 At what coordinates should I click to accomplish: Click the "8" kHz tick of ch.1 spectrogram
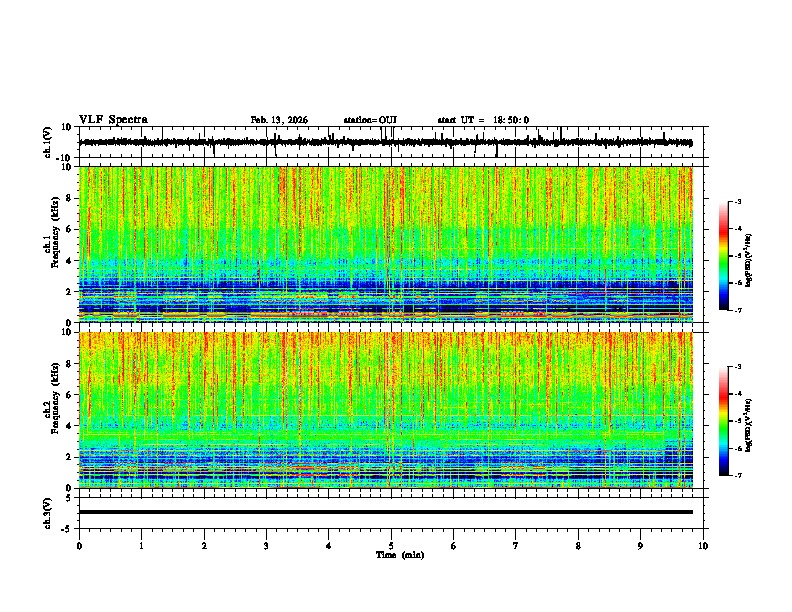point(69,198)
